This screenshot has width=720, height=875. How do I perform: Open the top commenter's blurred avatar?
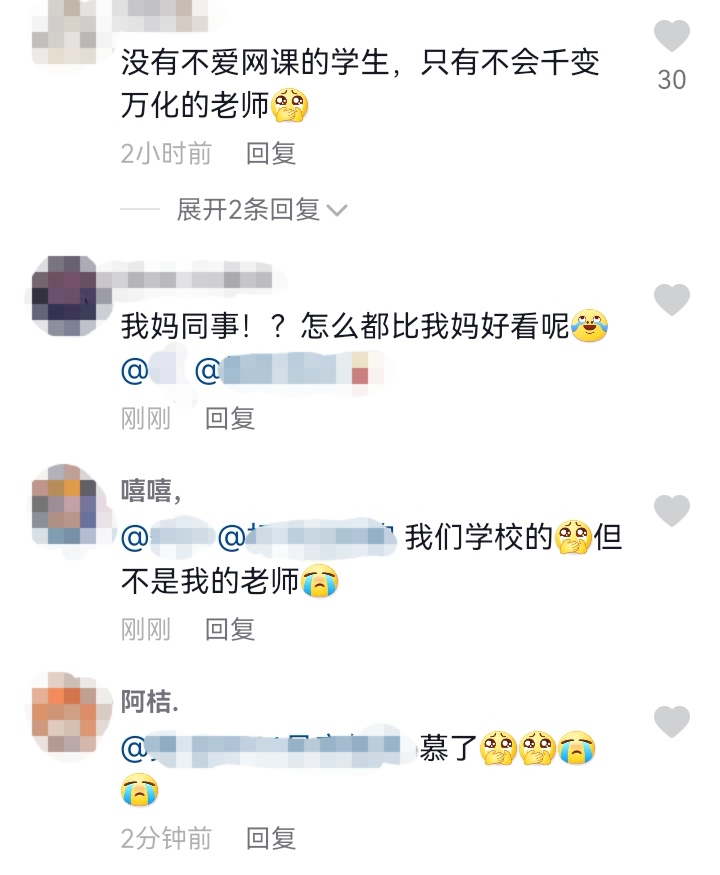tap(64, 31)
